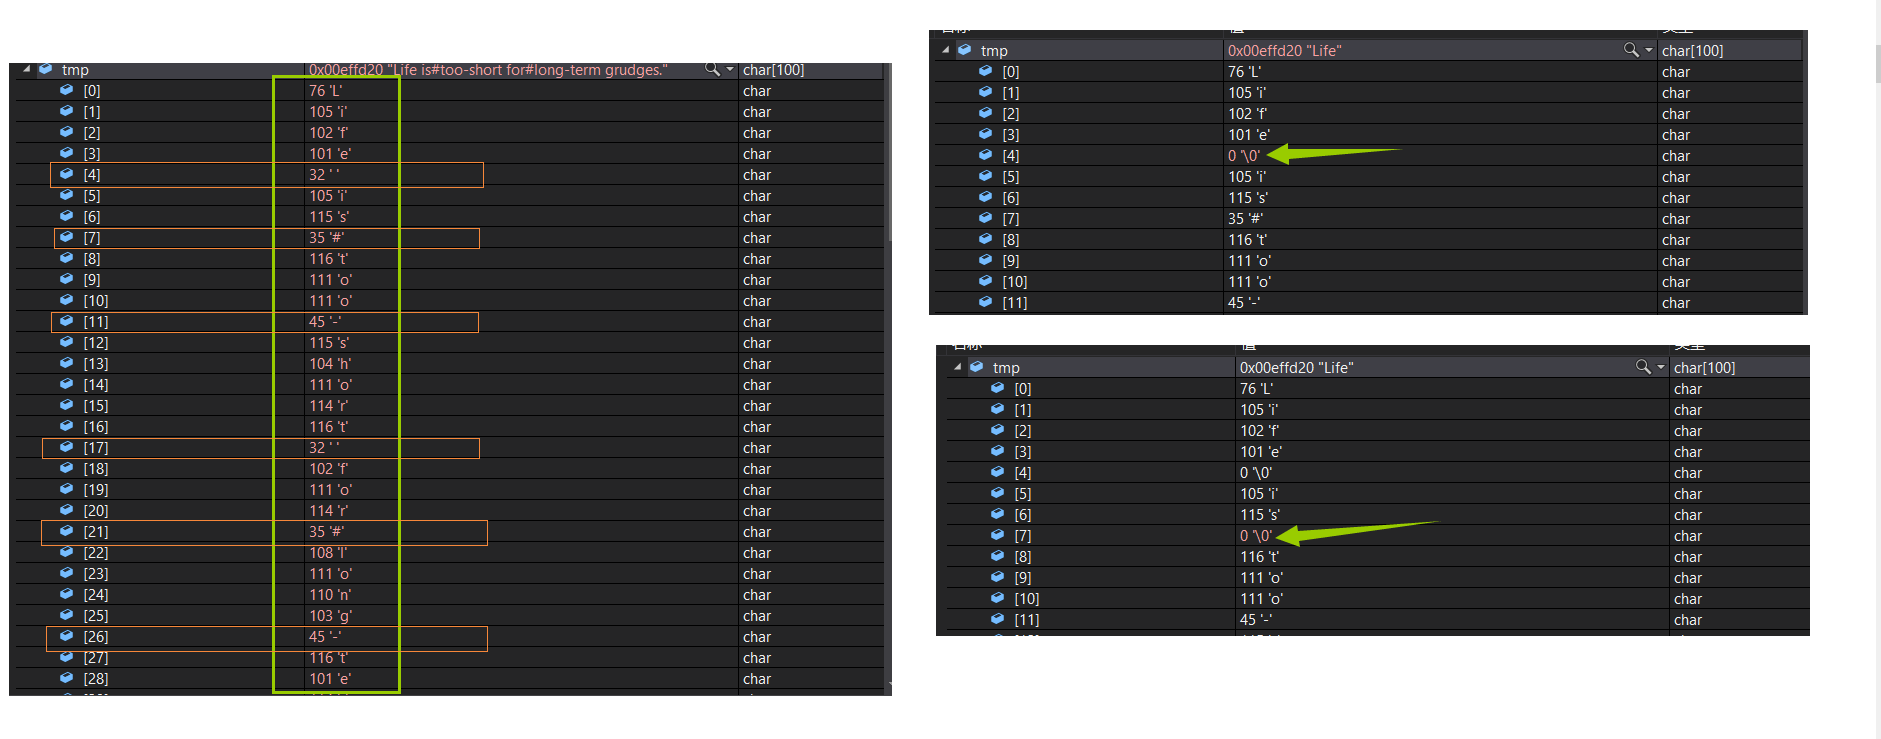Click the cube icon of element [28]

coord(66,678)
